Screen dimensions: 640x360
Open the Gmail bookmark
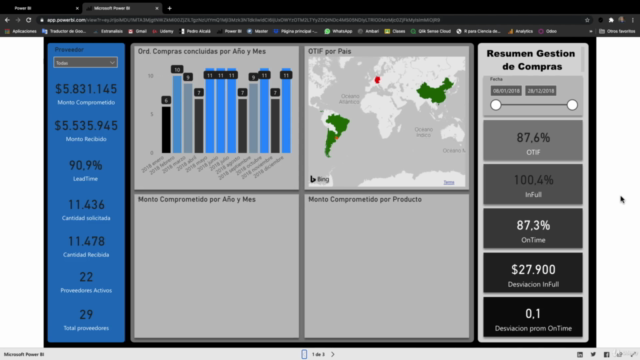pyautogui.click(x=138, y=31)
